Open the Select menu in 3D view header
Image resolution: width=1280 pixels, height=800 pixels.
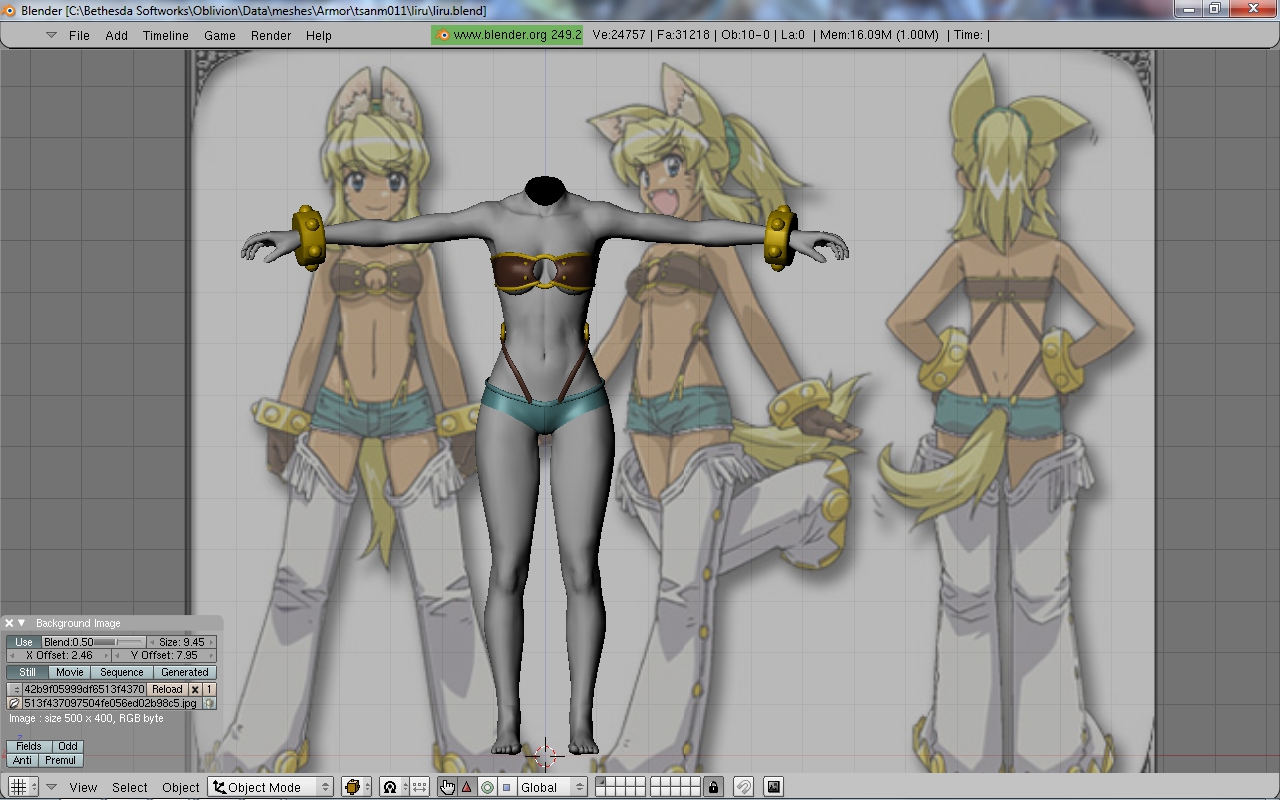tap(130, 787)
